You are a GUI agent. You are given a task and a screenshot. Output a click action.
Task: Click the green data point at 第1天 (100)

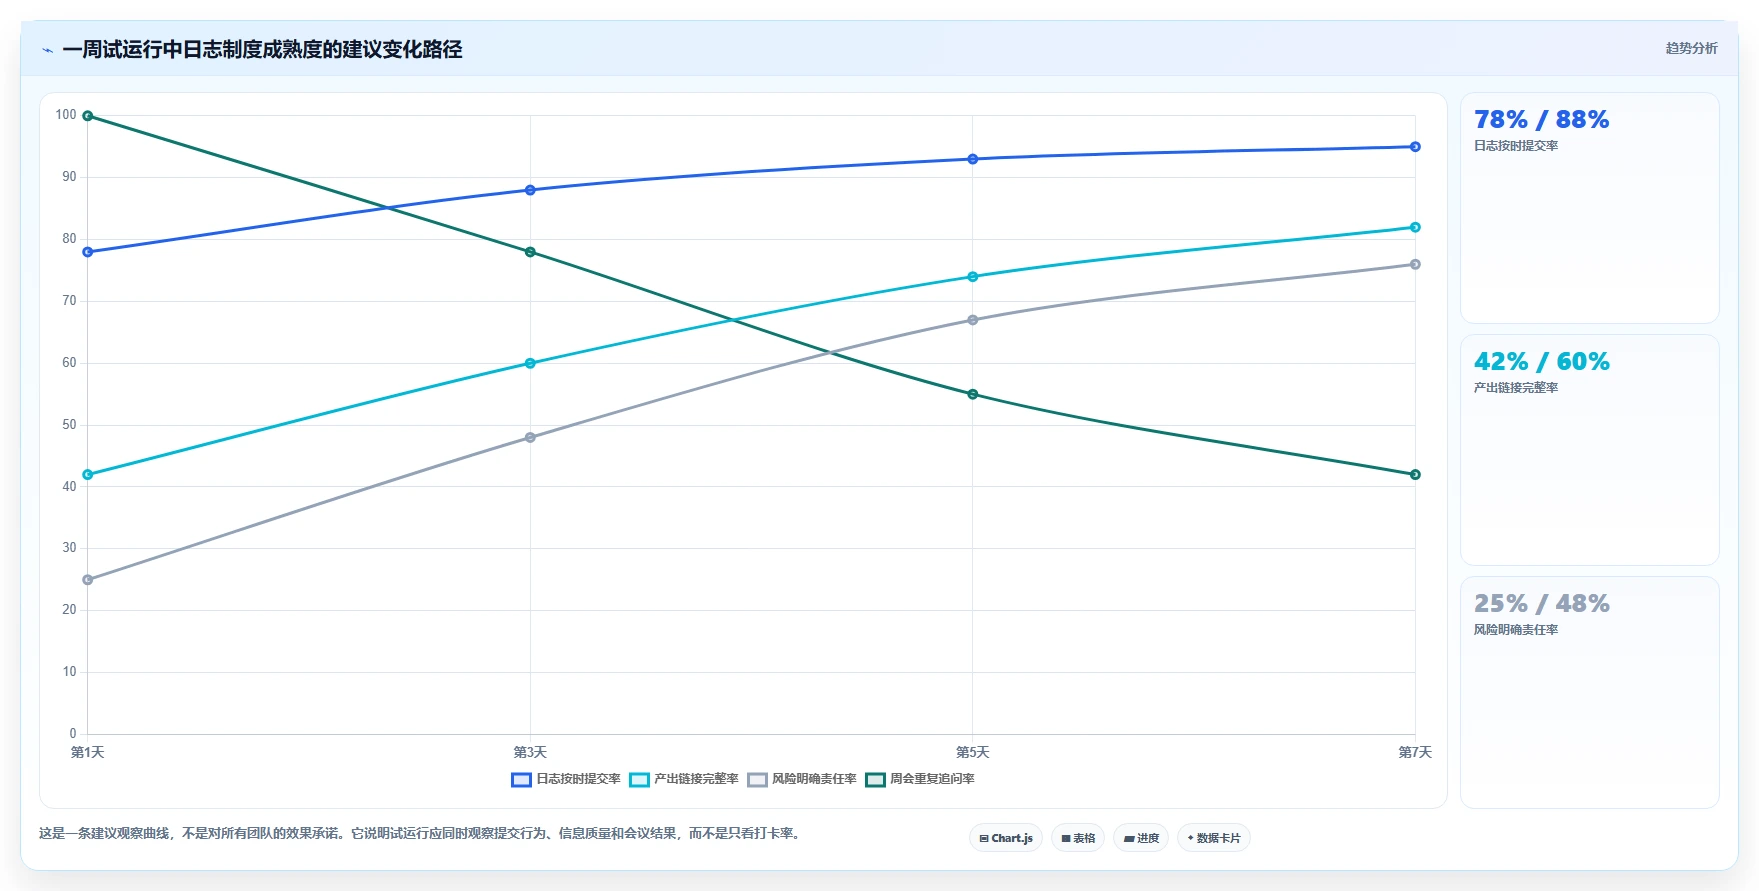pyautogui.click(x=88, y=116)
